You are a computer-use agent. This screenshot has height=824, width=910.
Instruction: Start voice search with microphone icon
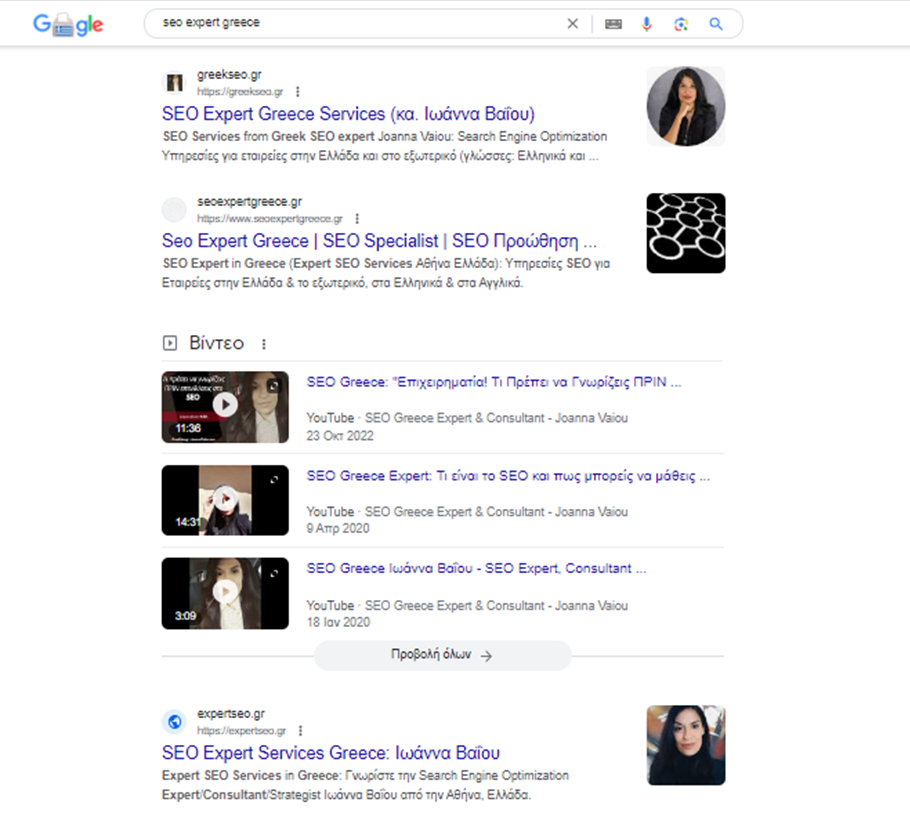click(647, 24)
